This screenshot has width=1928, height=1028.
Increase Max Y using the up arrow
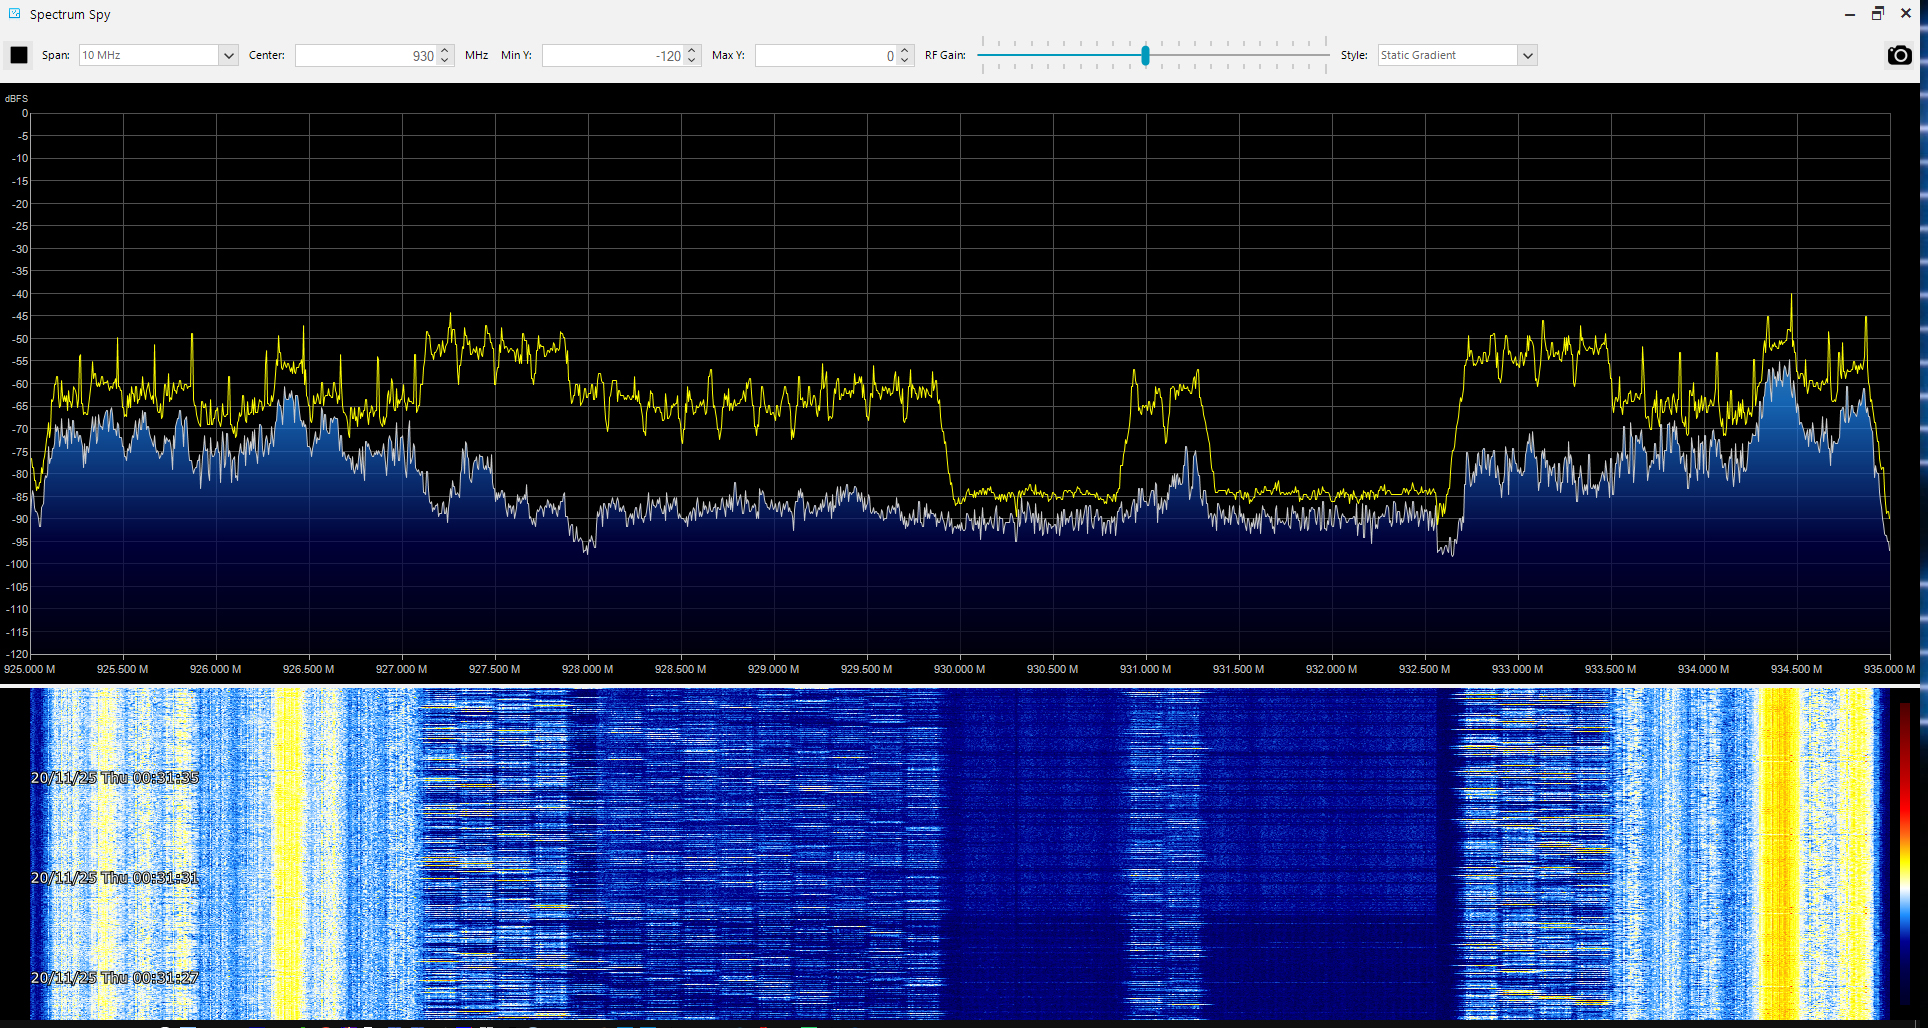point(904,50)
